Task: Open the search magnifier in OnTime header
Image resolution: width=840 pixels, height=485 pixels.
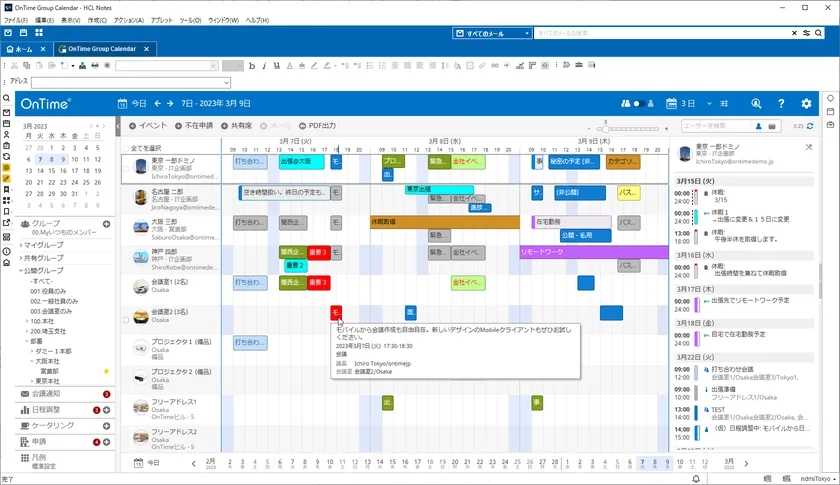Action: (x=756, y=103)
